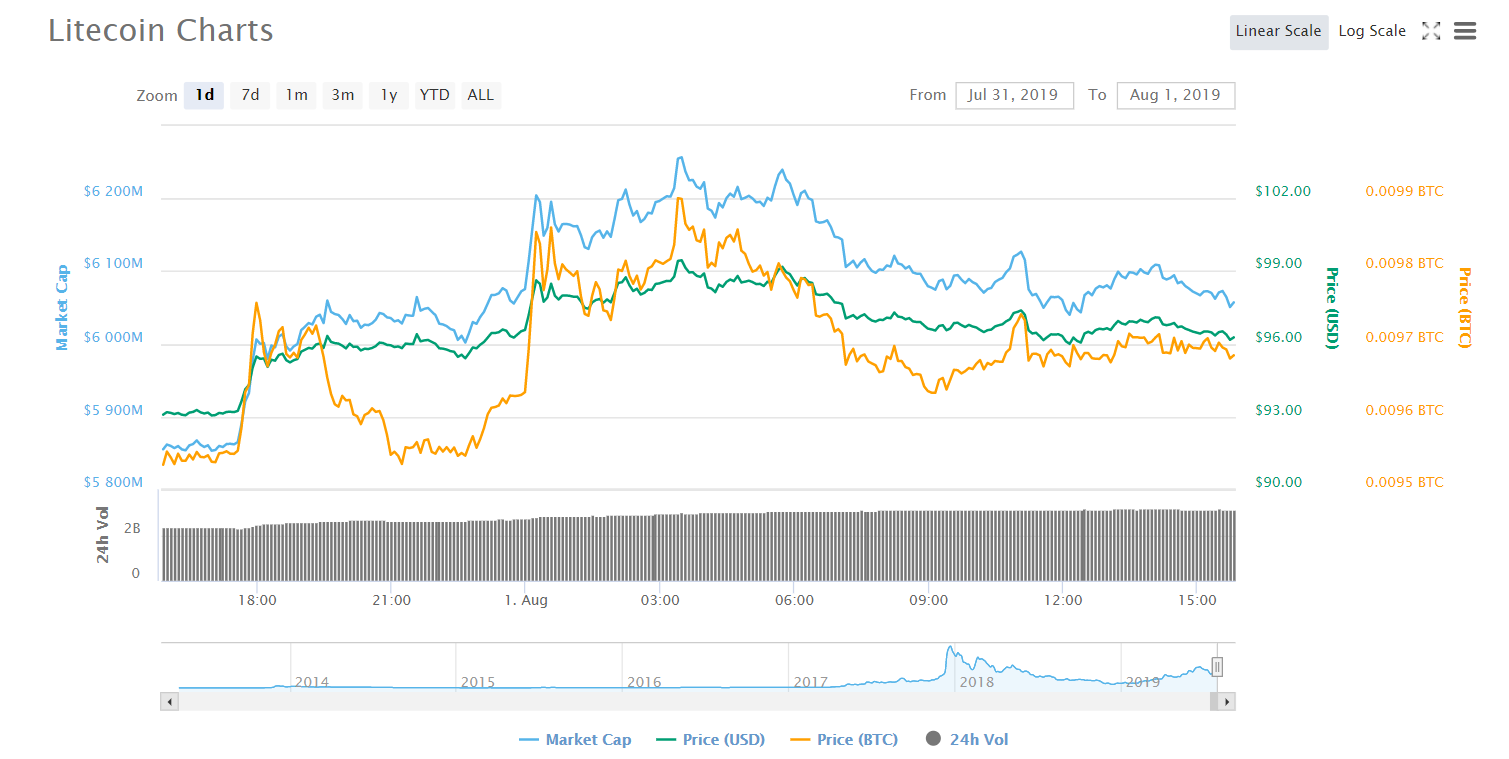Click the $5 900M market cap axis label

(113, 410)
